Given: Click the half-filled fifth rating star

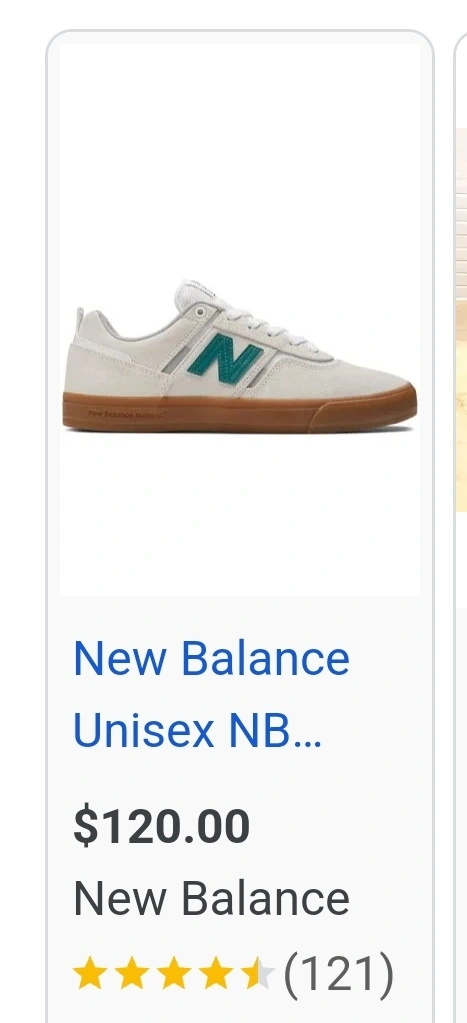Looking at the screenshot, I should point(258,973).
